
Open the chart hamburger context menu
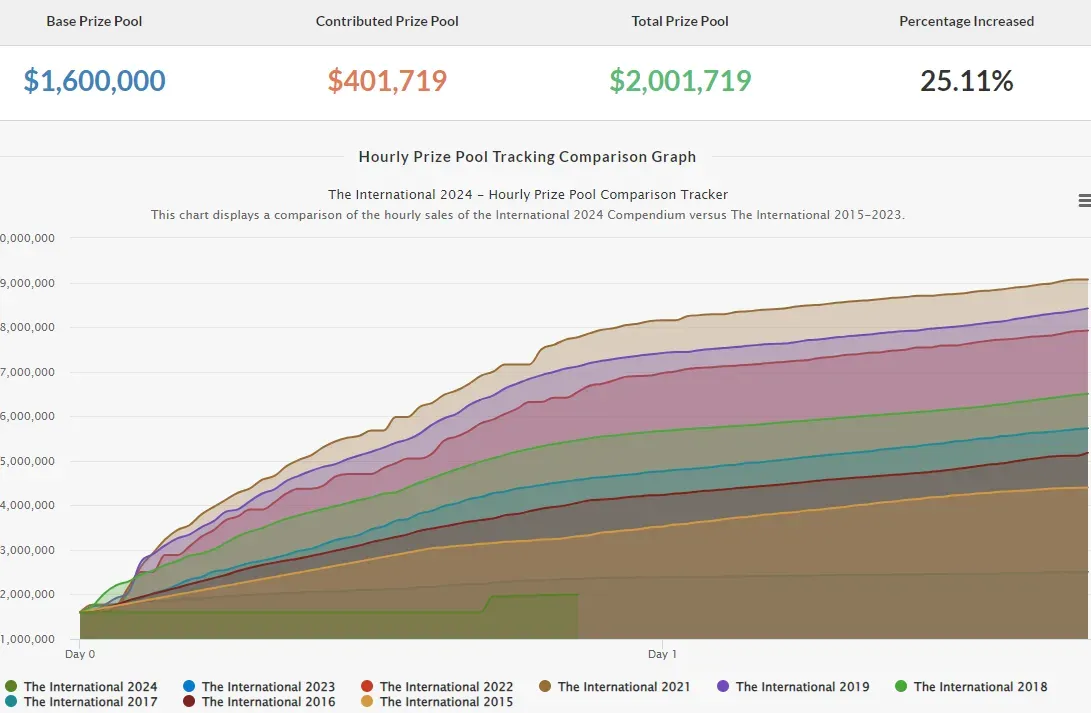click(x=1084, y=200)
